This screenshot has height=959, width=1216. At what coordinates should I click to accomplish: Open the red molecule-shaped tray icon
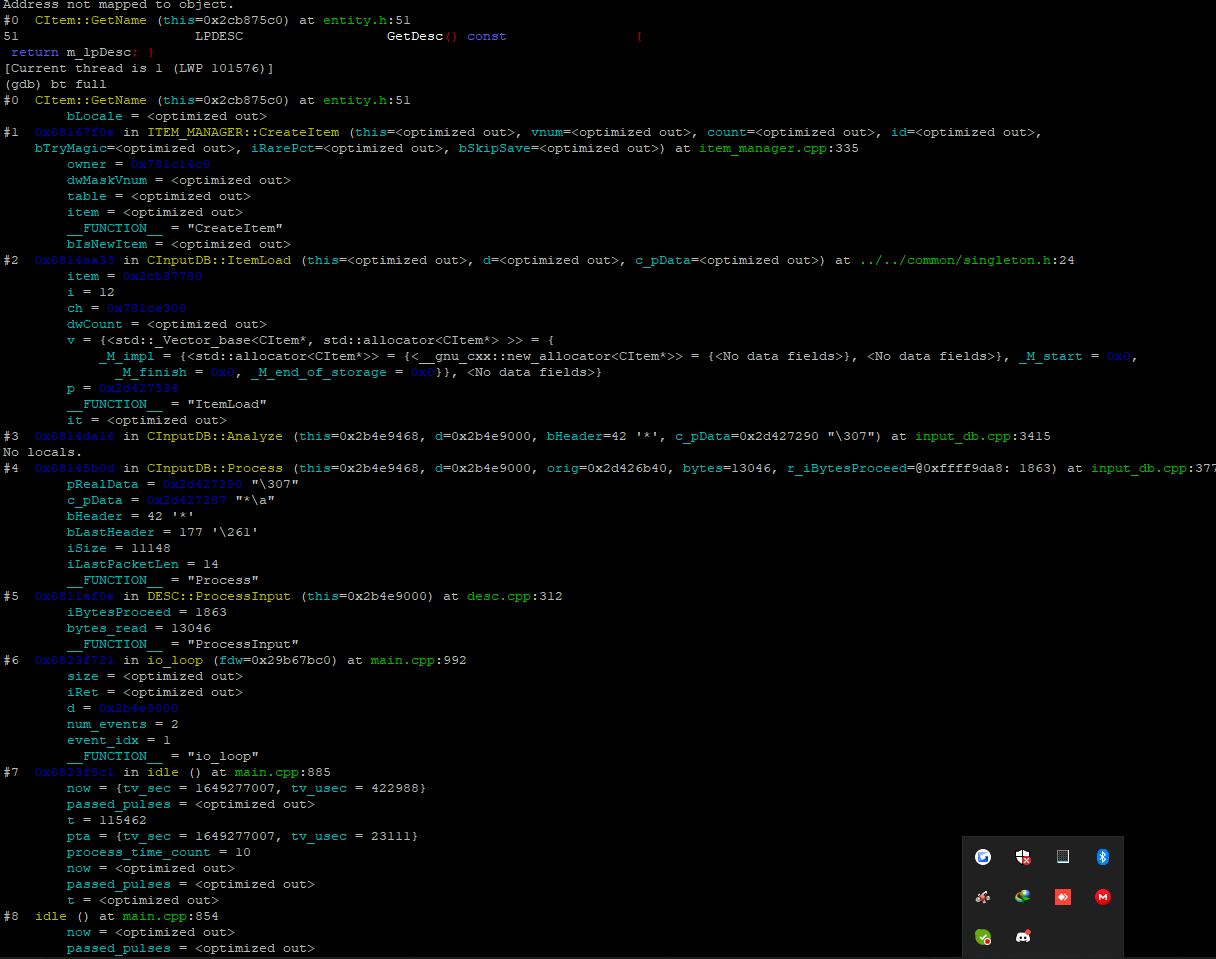coord(983,897)
